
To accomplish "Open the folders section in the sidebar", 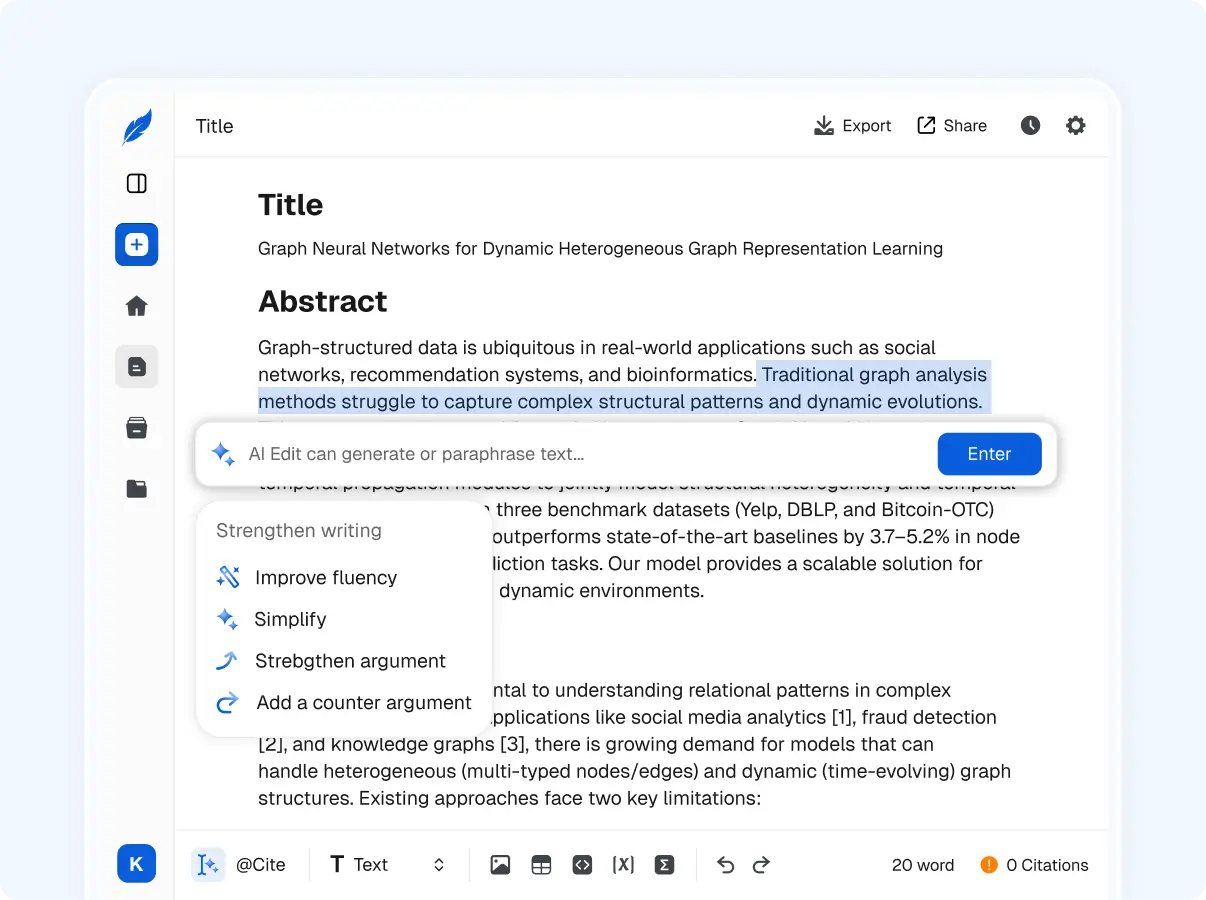I will [137, 488].
